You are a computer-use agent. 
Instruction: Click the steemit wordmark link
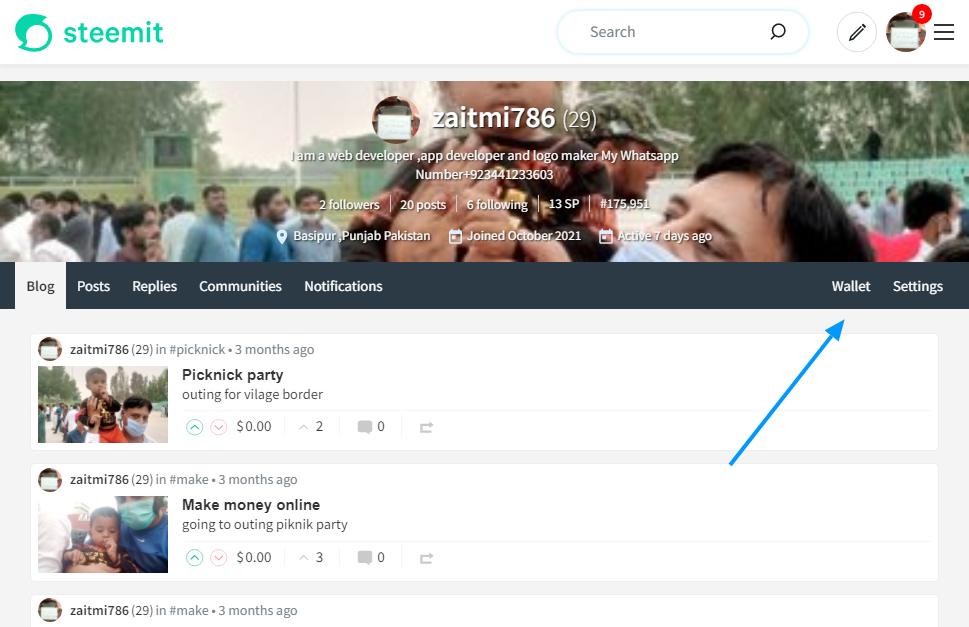114,33
